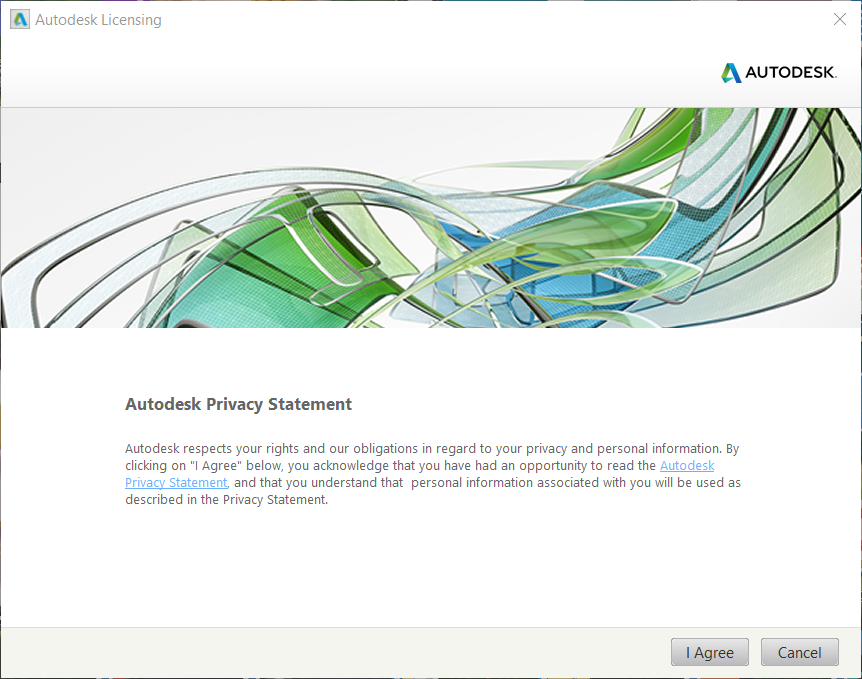The image size is (862, 679).
Task: Click the Autodesk app icon in title bar
Action: pyautogui.click(x=20, y=20)
